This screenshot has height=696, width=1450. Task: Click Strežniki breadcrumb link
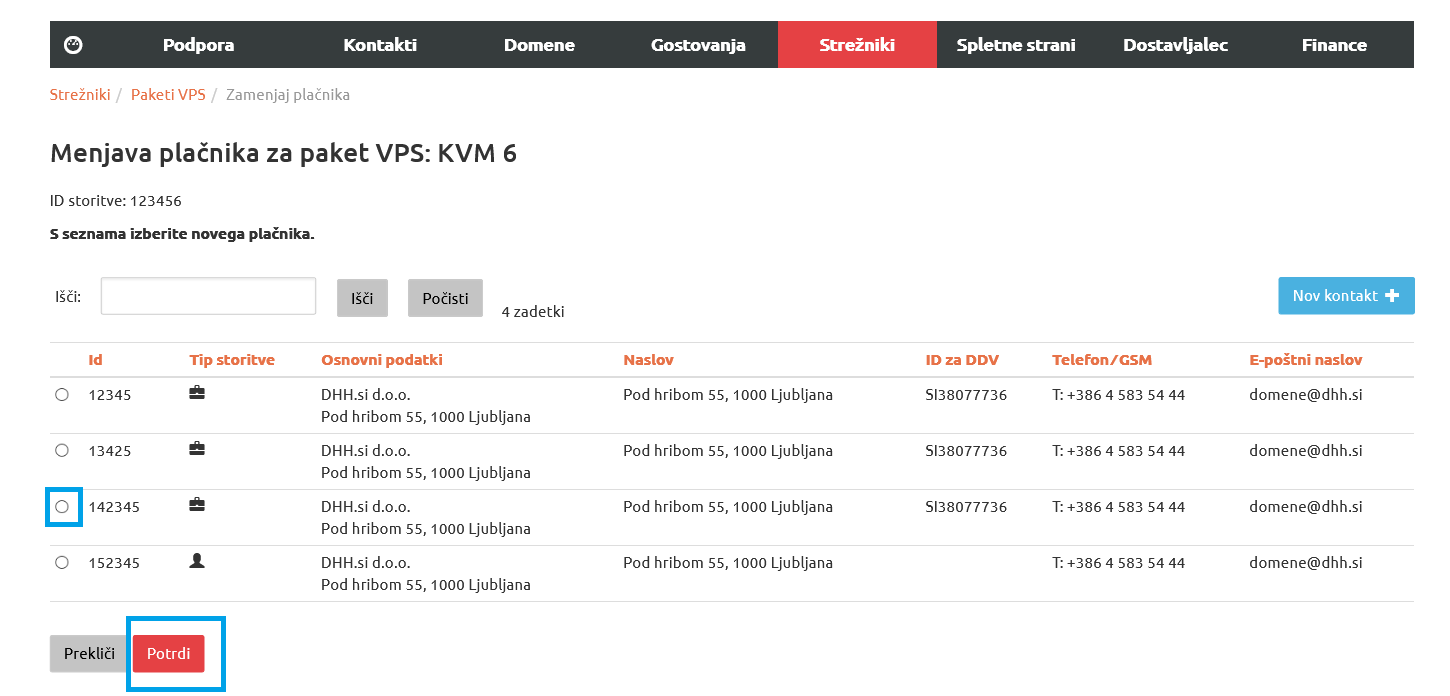pos(80,95)
